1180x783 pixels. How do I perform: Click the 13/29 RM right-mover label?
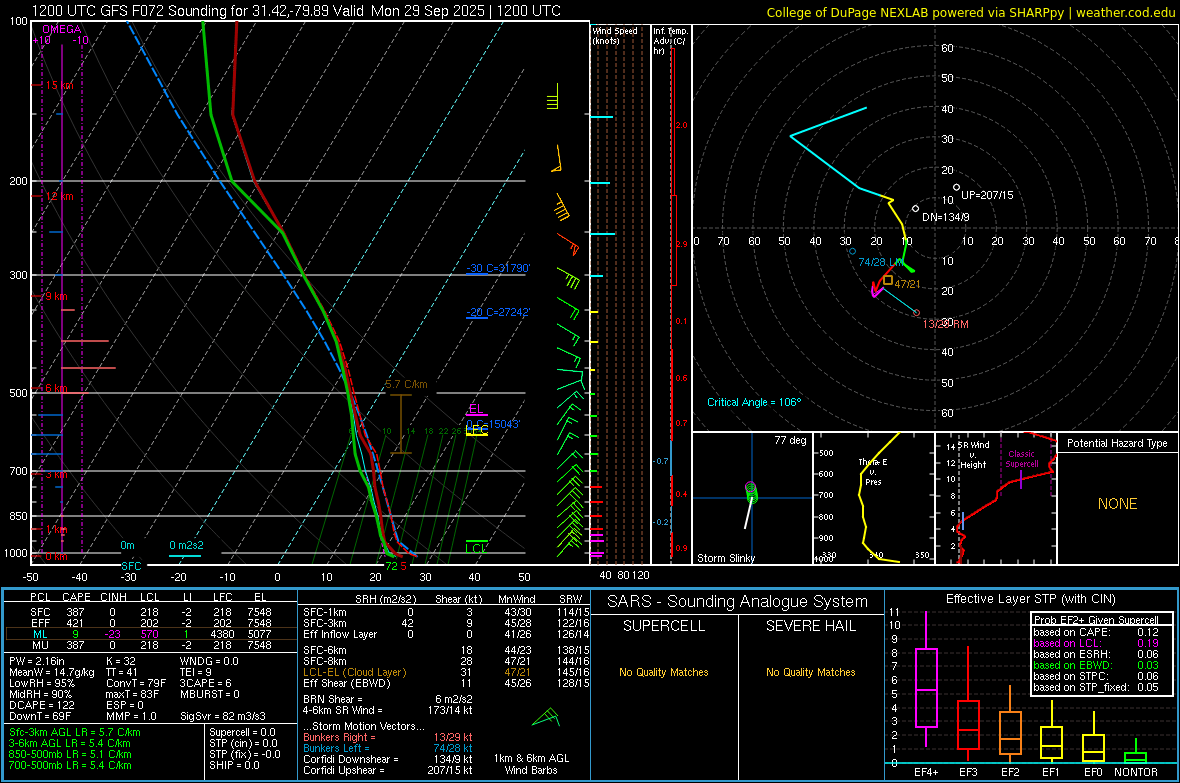tap(945, 324)
